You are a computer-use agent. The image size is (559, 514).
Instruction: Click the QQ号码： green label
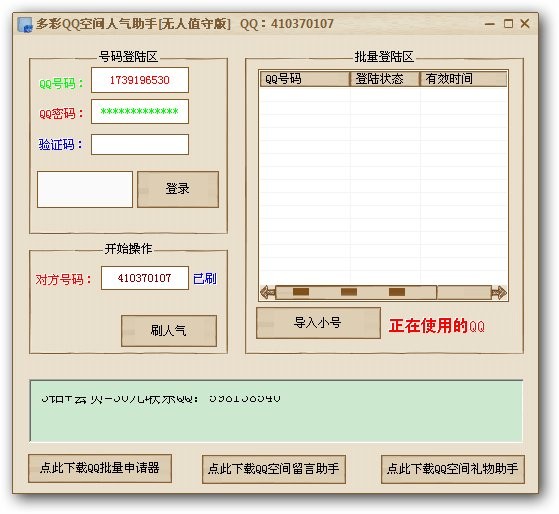61,84
